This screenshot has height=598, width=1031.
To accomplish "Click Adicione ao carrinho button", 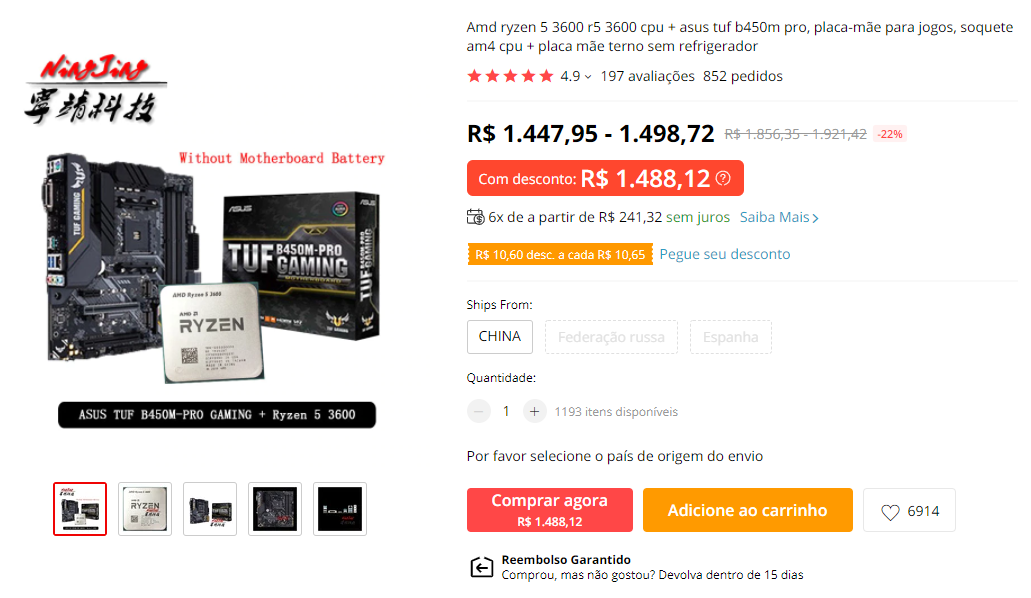I will 748,510.
